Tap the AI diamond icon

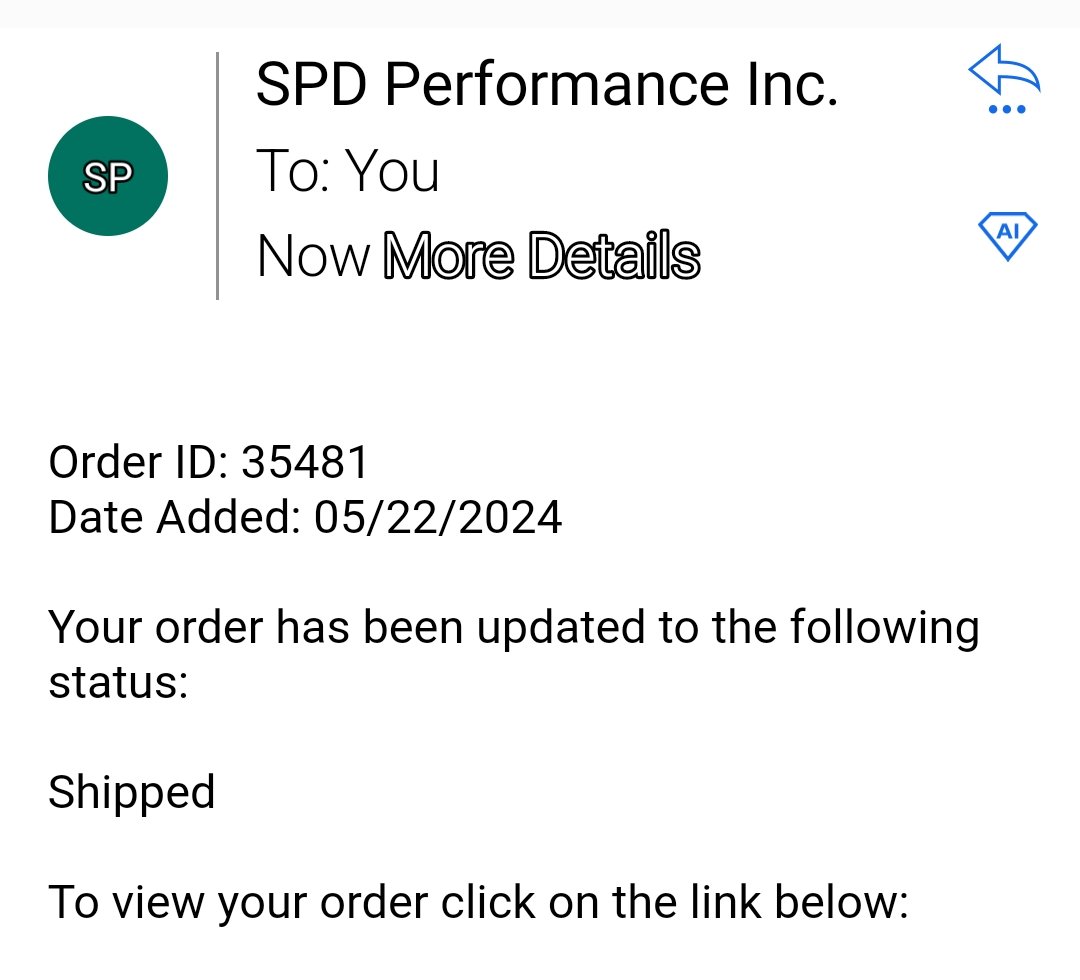pyautogui.click(x=1008, y=236)
